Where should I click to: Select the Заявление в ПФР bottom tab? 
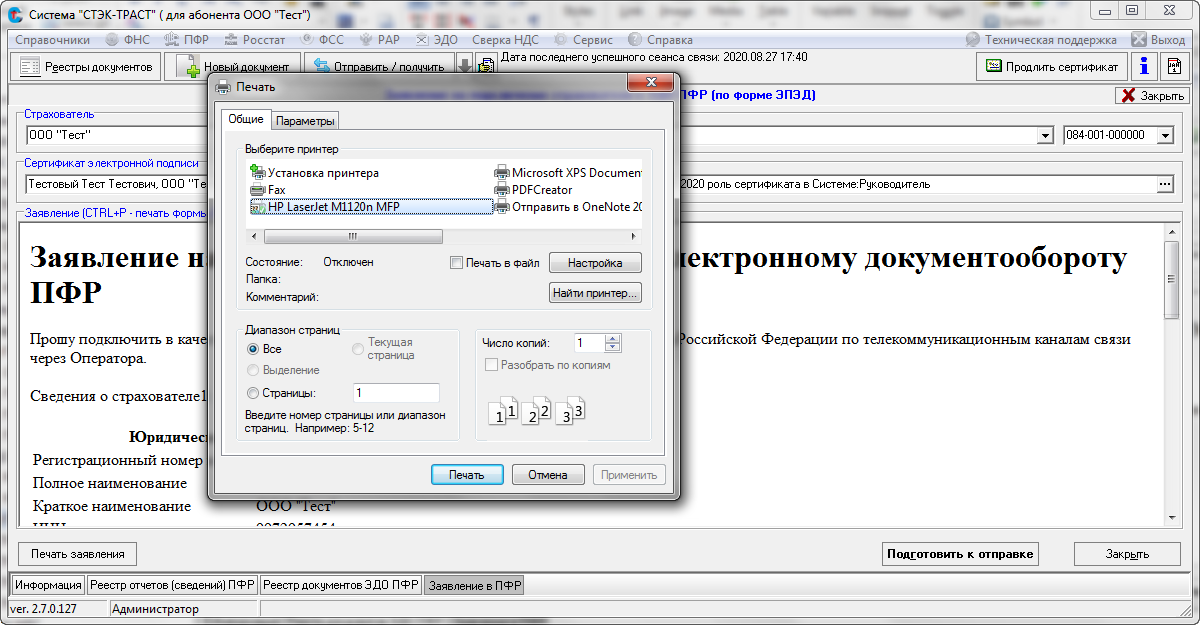pyautogui.click(x=475, y=585)
